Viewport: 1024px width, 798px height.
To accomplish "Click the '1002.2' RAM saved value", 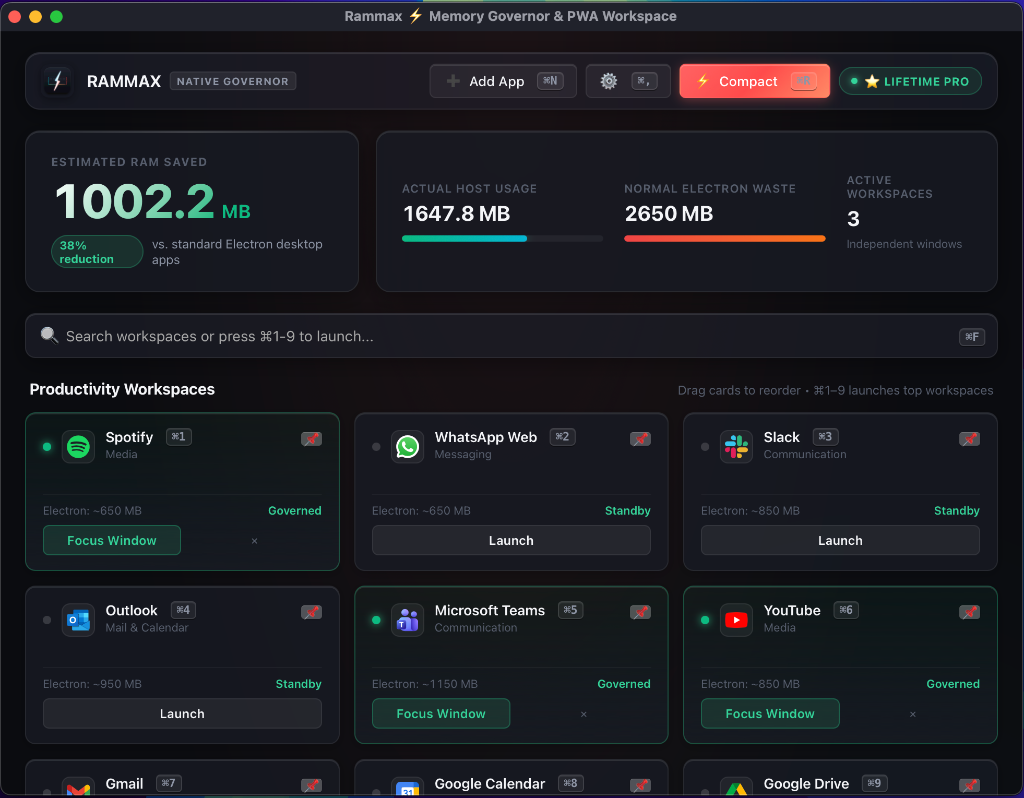I will [135, 201].
